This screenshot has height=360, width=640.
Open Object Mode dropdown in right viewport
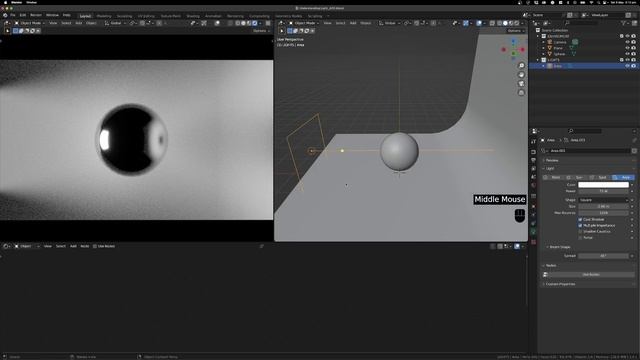(x=304, y=23)
